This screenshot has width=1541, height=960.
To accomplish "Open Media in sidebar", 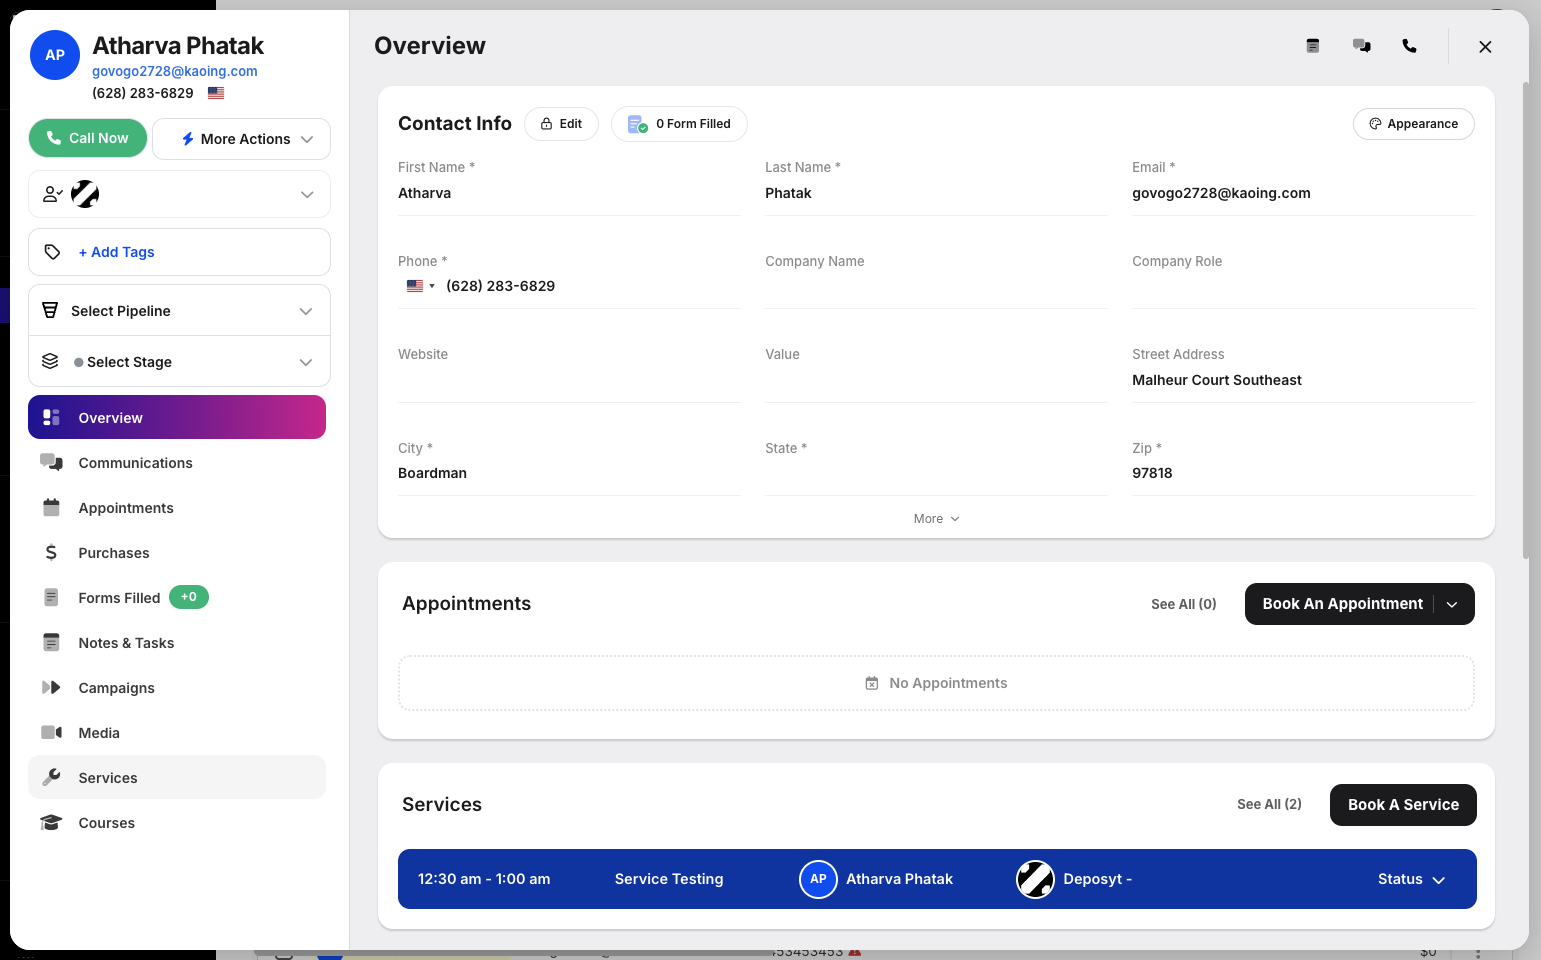I will click(x=177, y=732).
